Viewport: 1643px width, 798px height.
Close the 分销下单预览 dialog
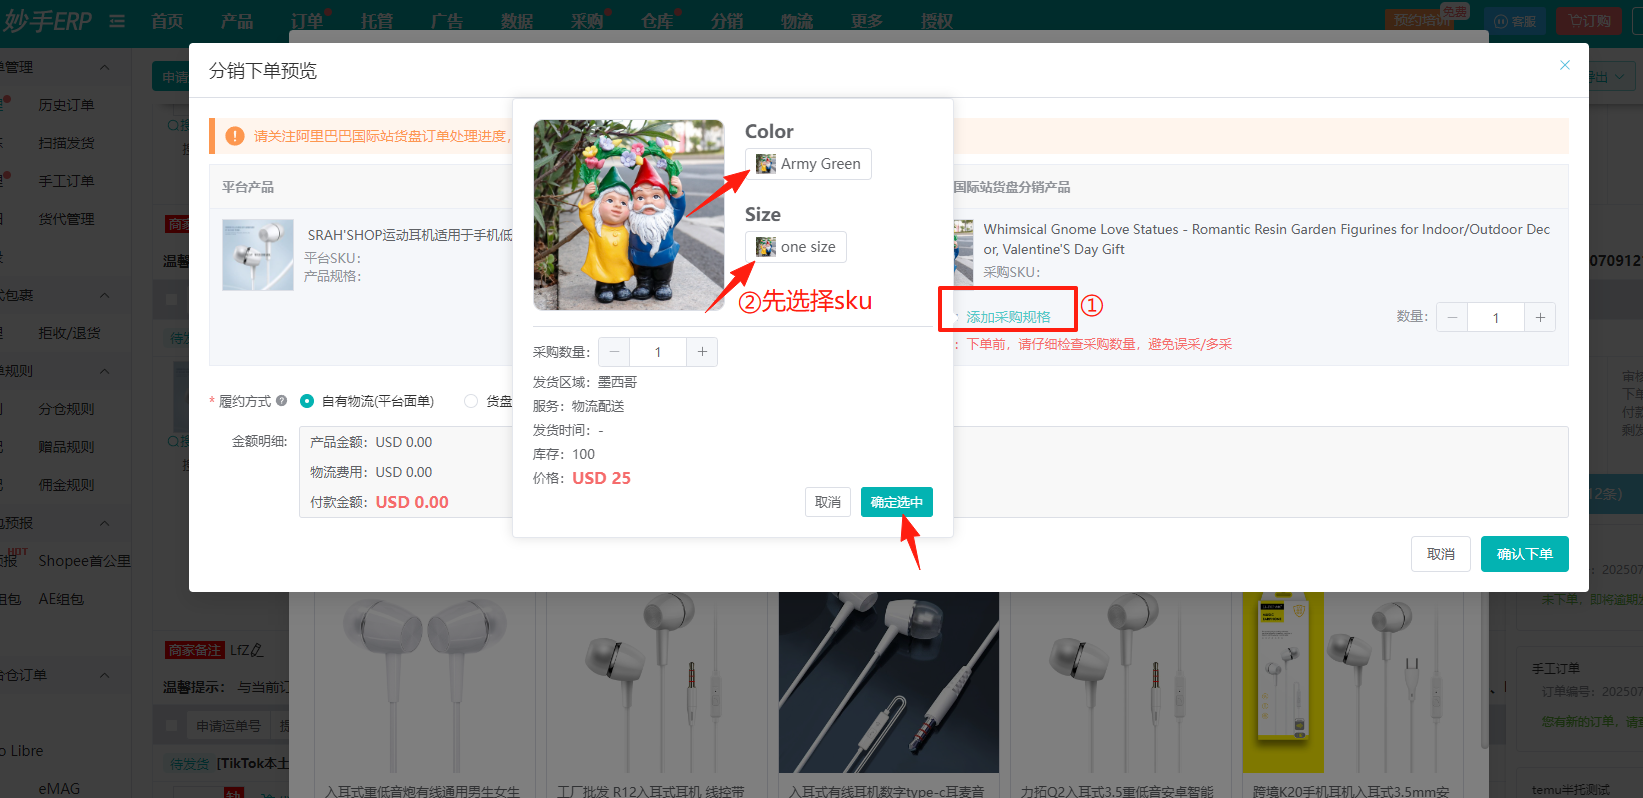pyautogui.click(x=1565, y=65)
